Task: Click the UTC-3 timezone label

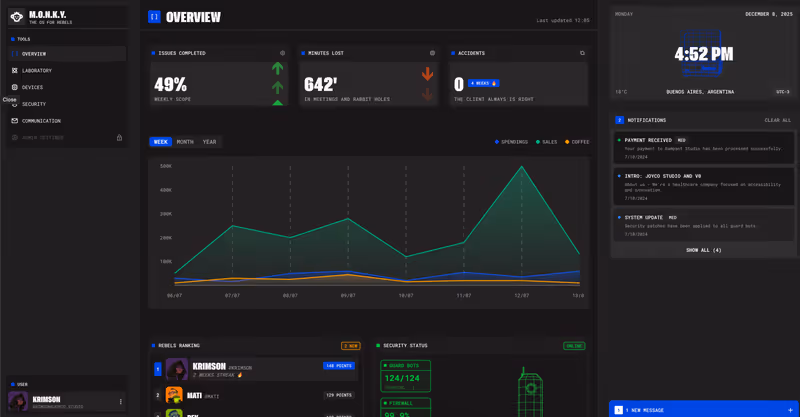Action: (x=783, y=92)
